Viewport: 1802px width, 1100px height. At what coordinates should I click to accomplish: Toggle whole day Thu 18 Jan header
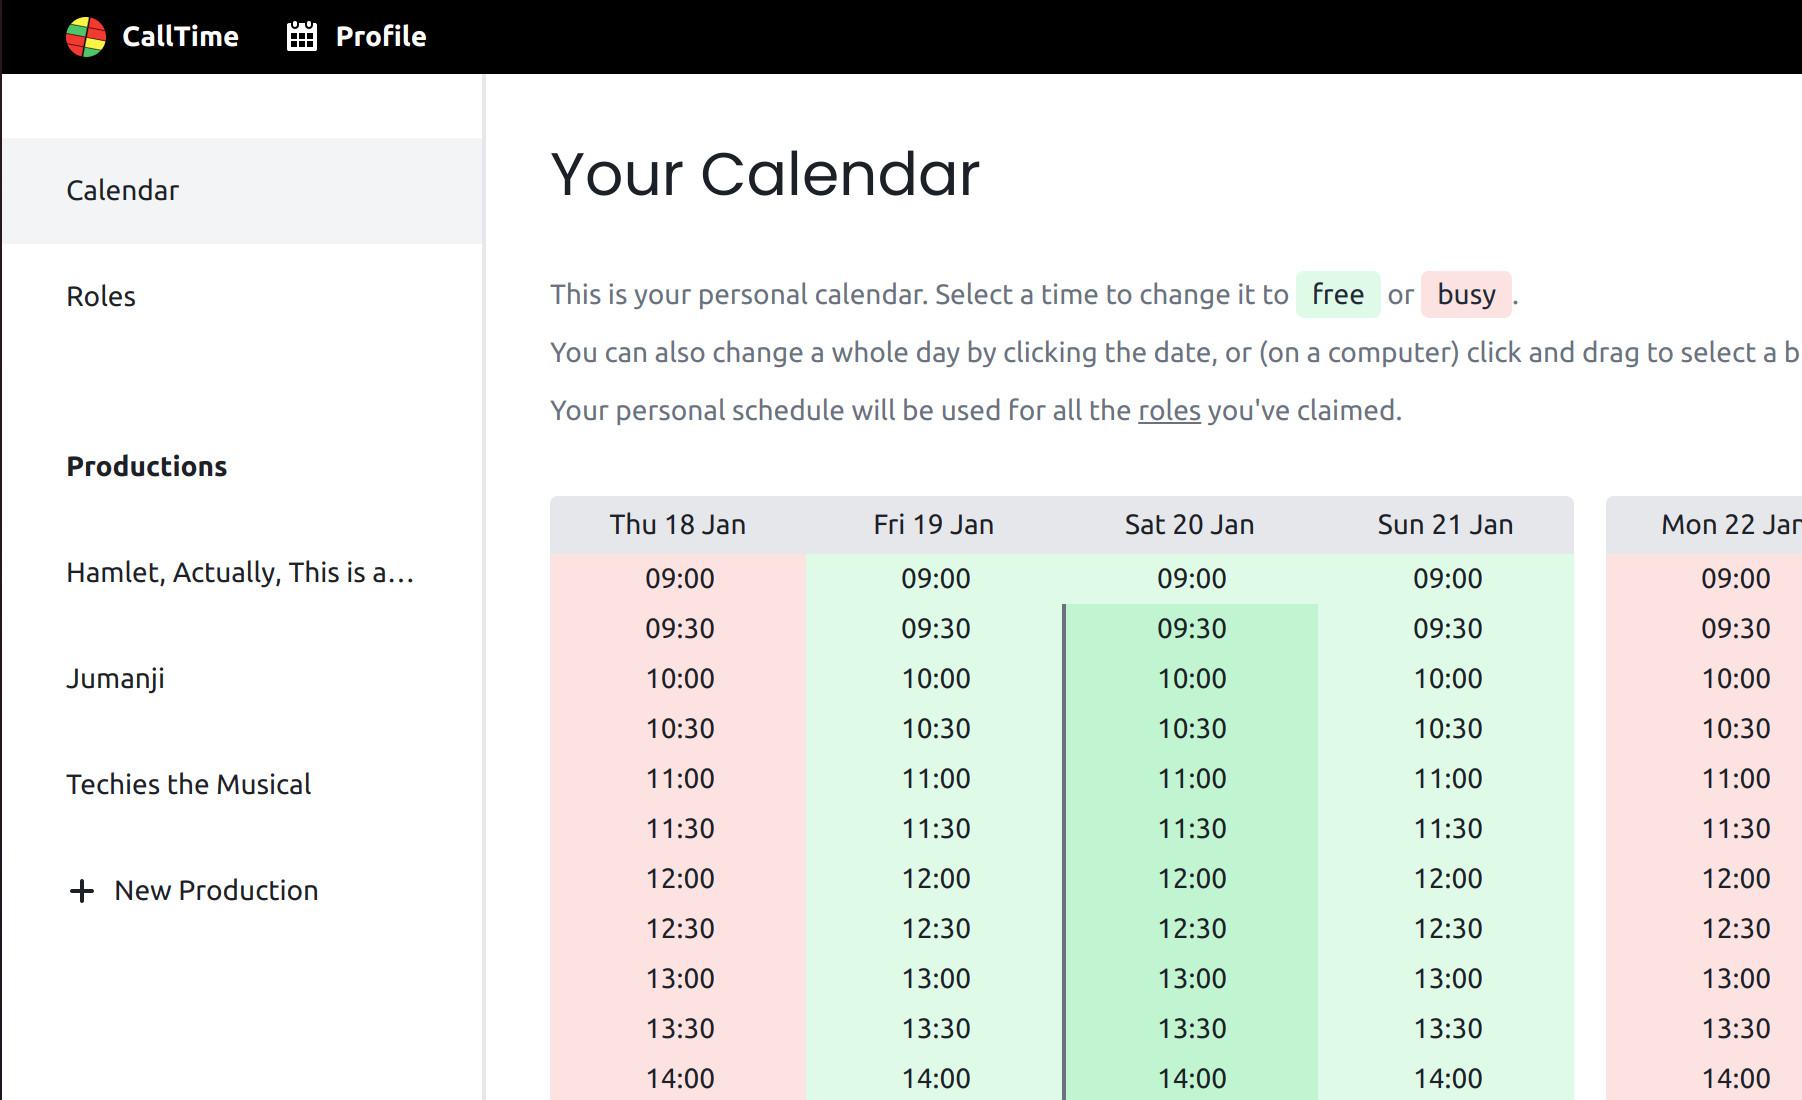point(678,525)
